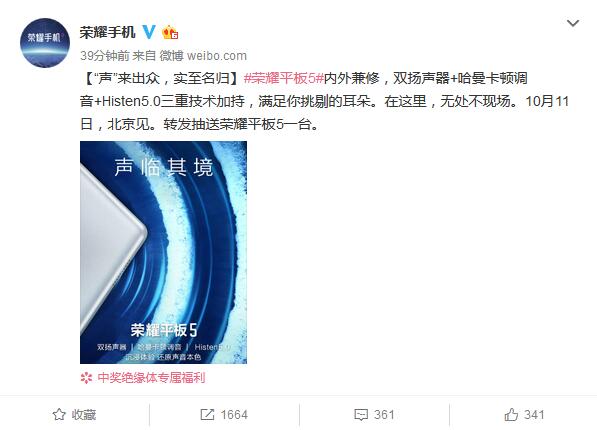Enlarge the 声临其境 poster image
597x430 pixels.
pos(163,253)
